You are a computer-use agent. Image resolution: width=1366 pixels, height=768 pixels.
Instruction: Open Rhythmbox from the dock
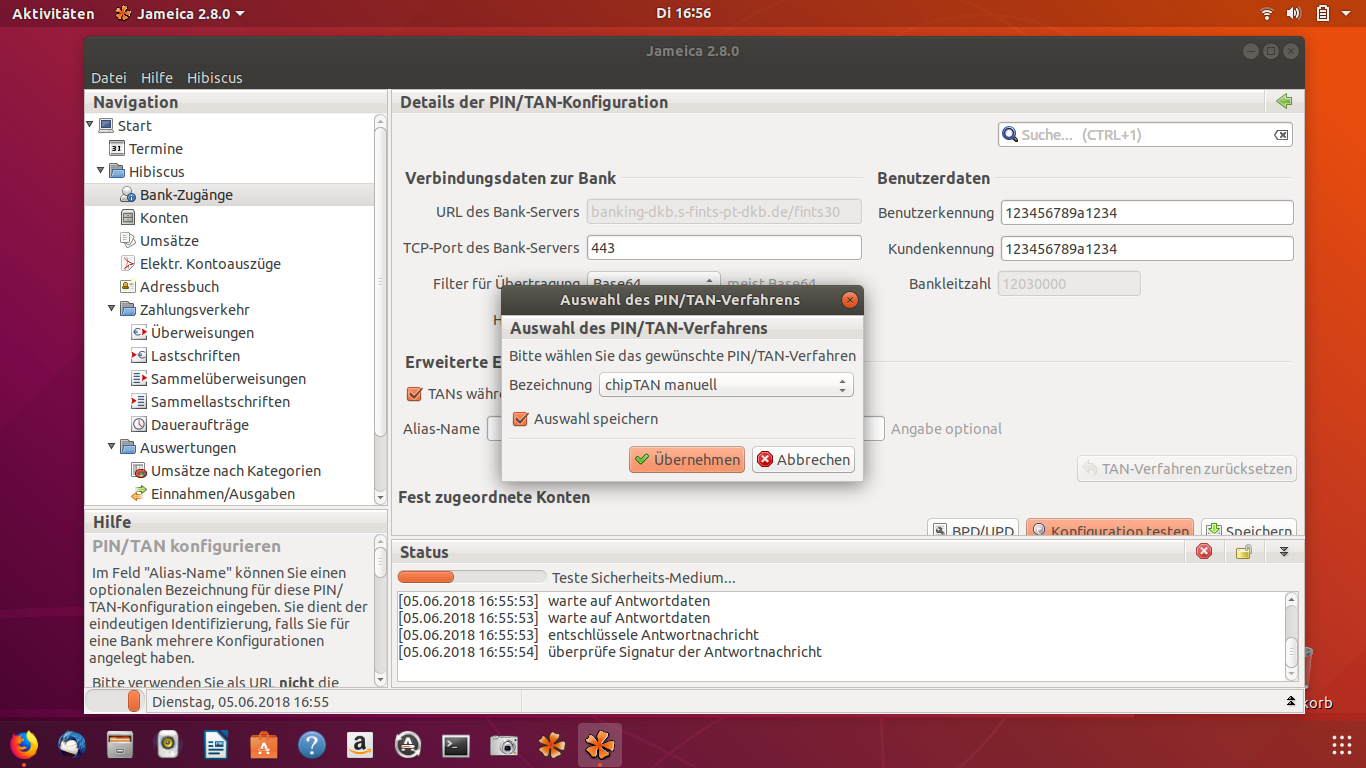(168, 745)
